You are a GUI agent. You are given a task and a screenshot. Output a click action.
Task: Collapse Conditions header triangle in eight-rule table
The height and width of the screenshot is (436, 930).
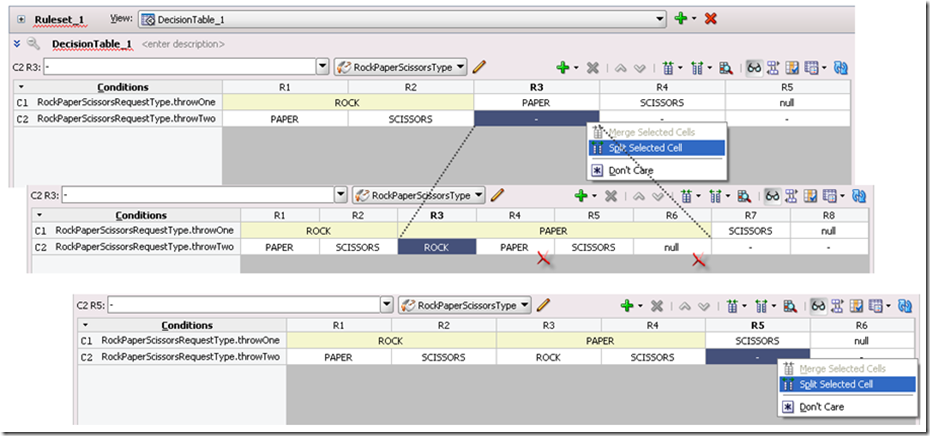(x=40, y=215)
